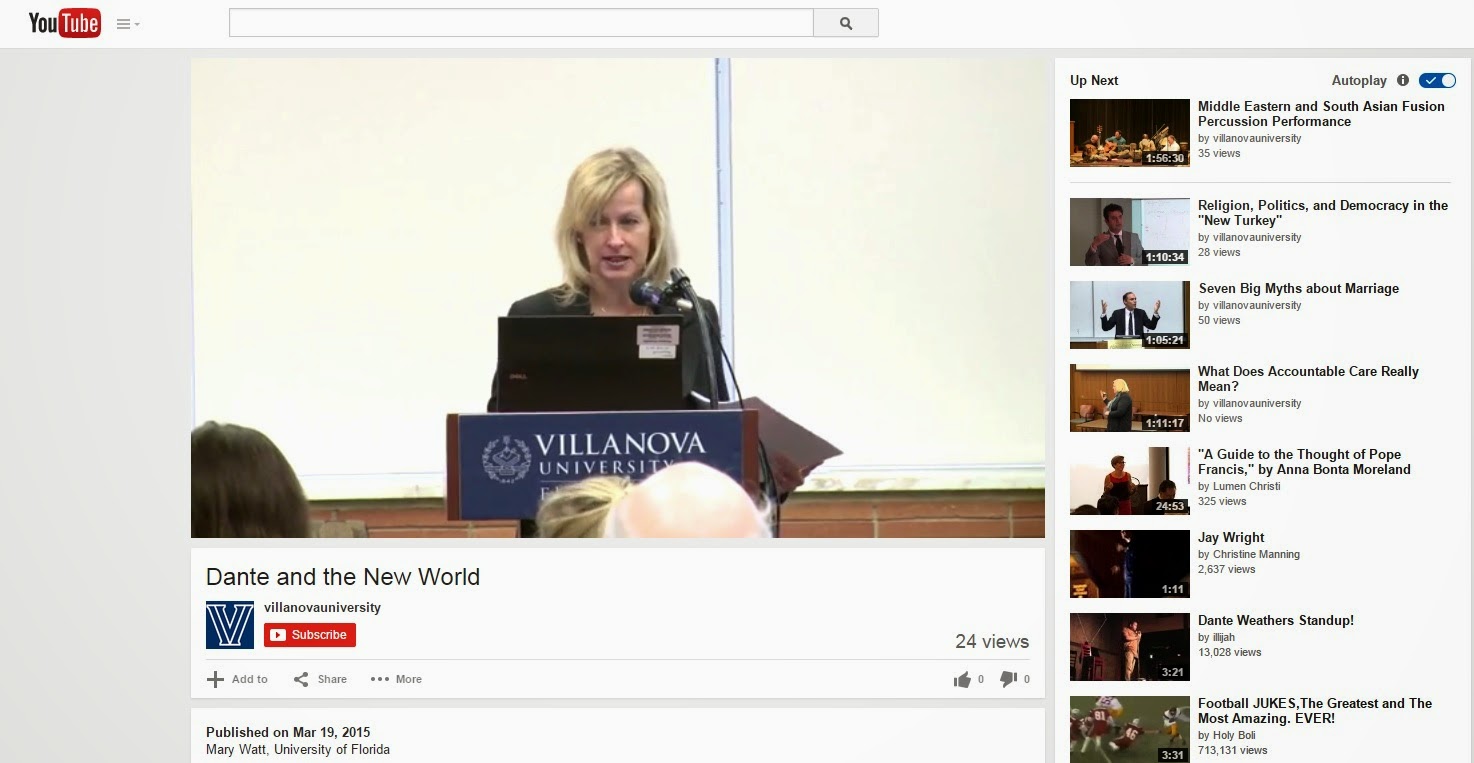Click the 13,028 views text
Screen dimensions: 1474x763
coord(1230,652)
